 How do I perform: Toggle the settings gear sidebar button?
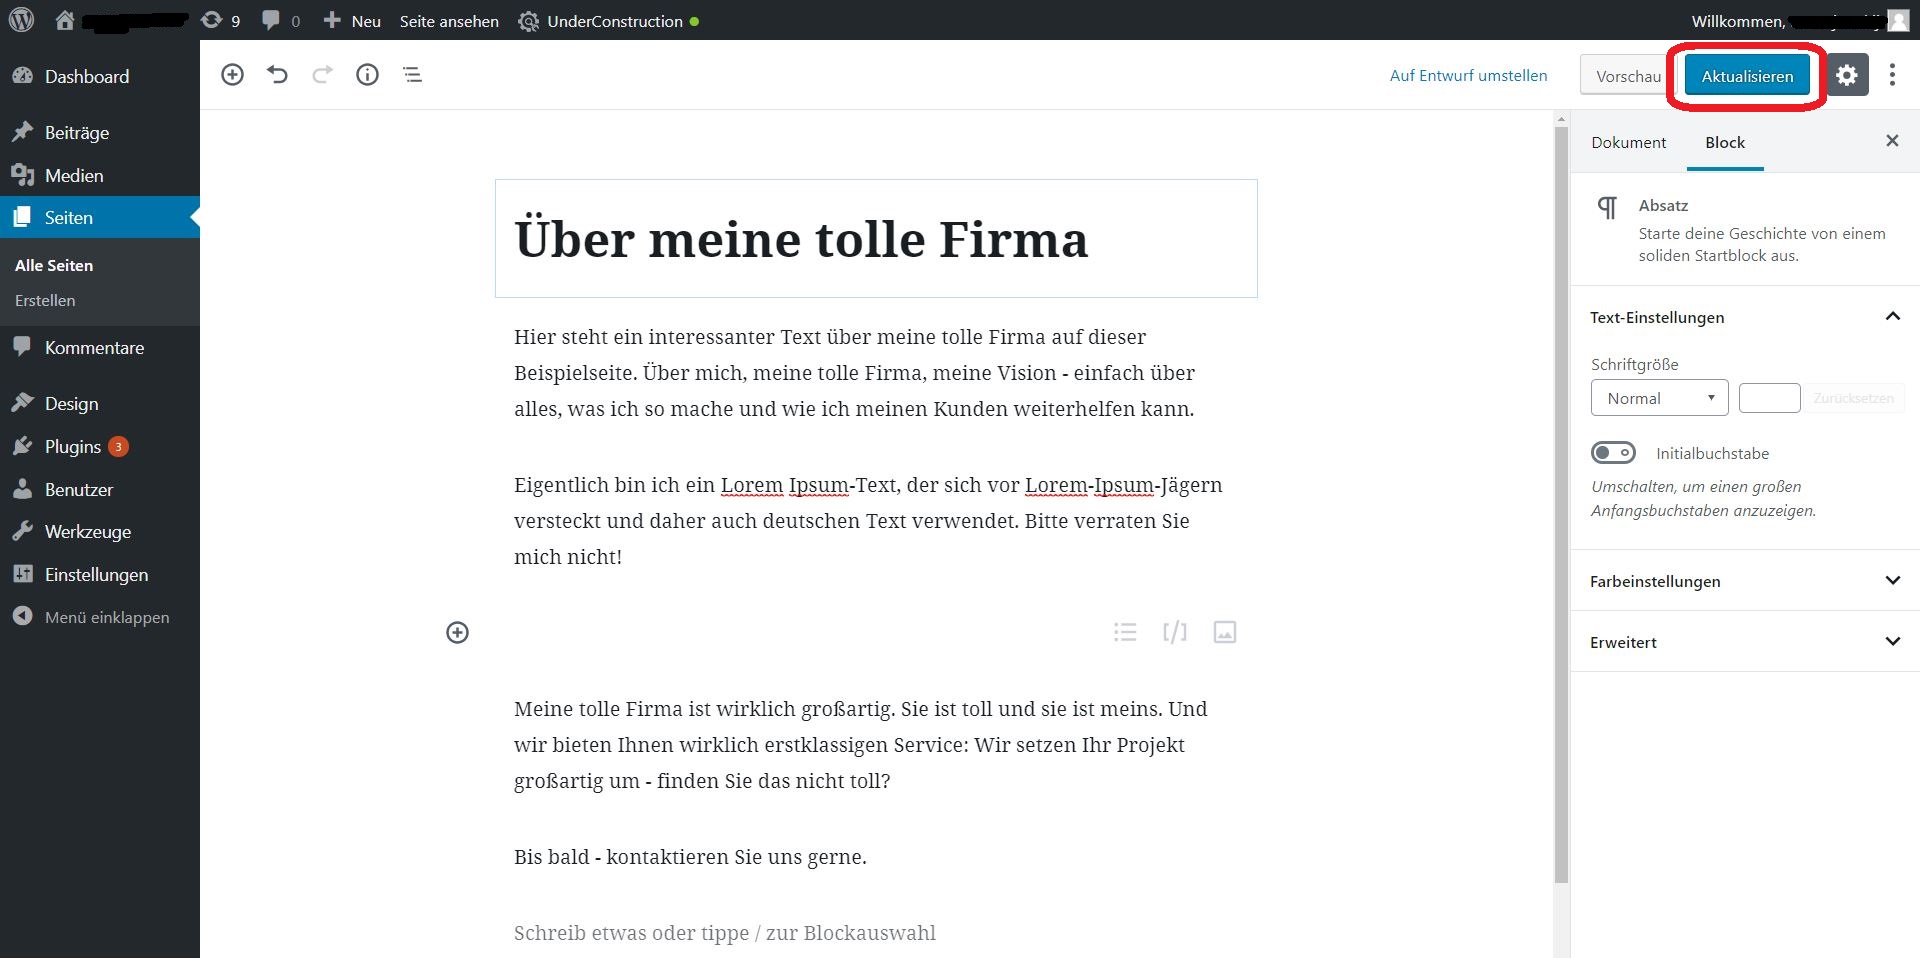pos(1847,75)
